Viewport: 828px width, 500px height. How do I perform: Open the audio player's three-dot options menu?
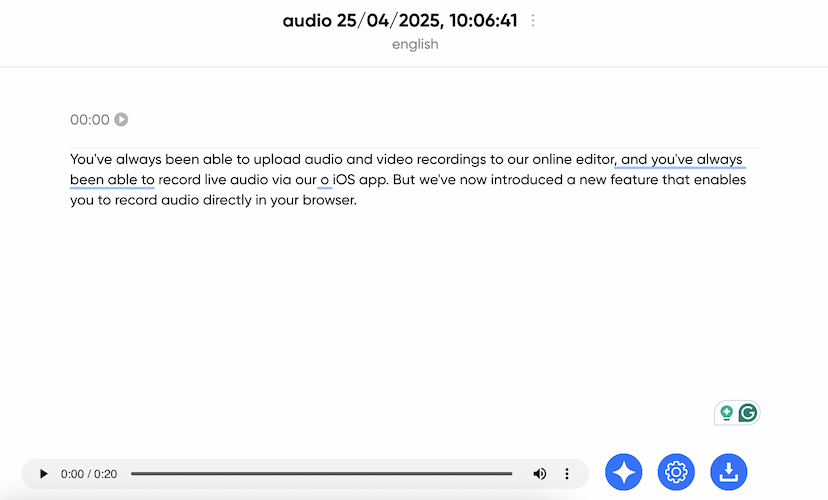567,473
